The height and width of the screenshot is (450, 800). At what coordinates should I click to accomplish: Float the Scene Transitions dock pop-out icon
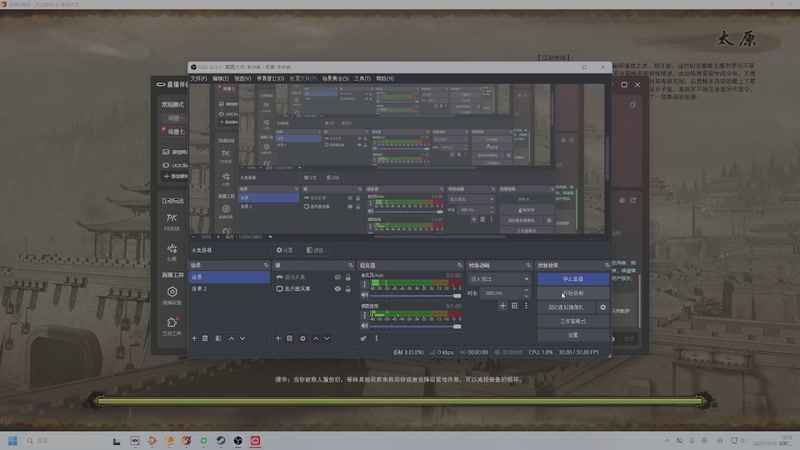528,265
